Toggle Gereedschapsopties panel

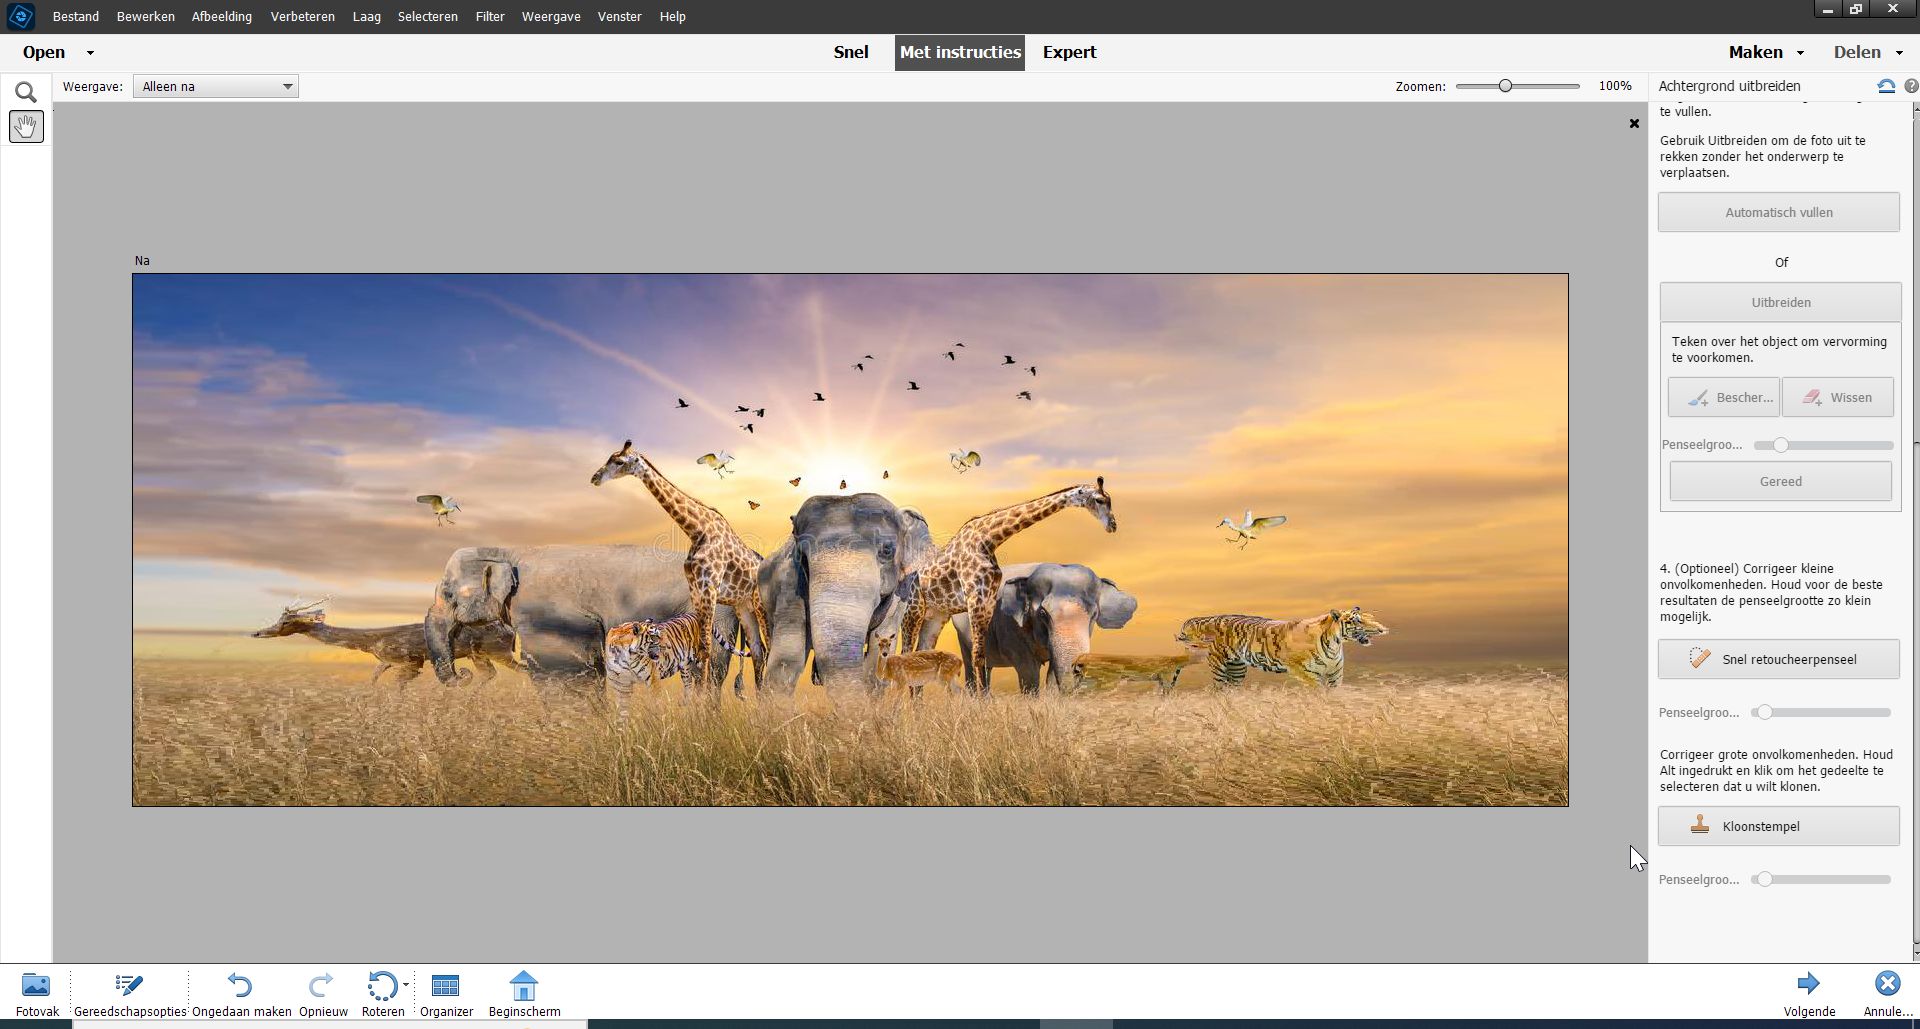coord(130,994)
